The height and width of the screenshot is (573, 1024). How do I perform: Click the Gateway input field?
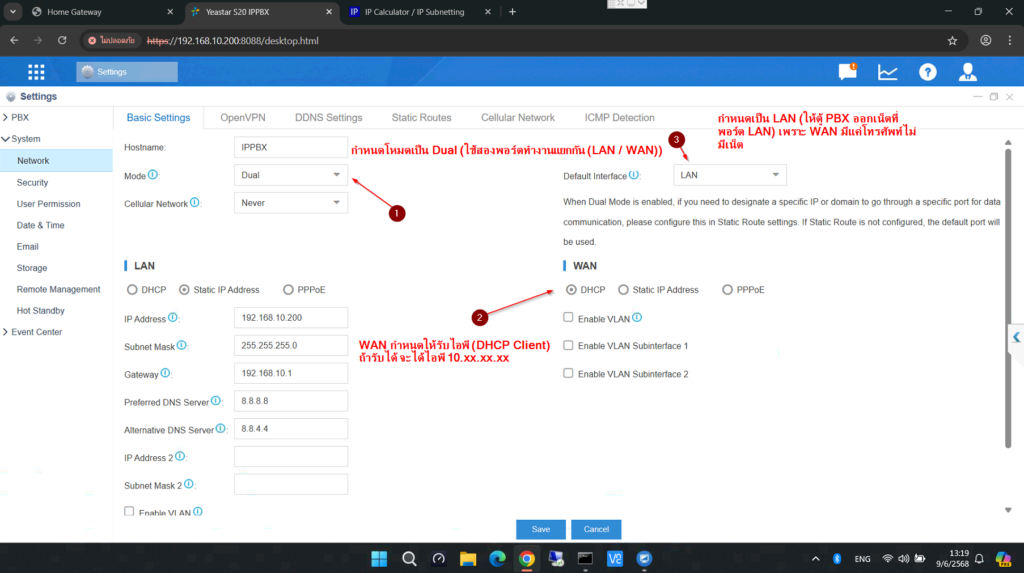point(291,373)
